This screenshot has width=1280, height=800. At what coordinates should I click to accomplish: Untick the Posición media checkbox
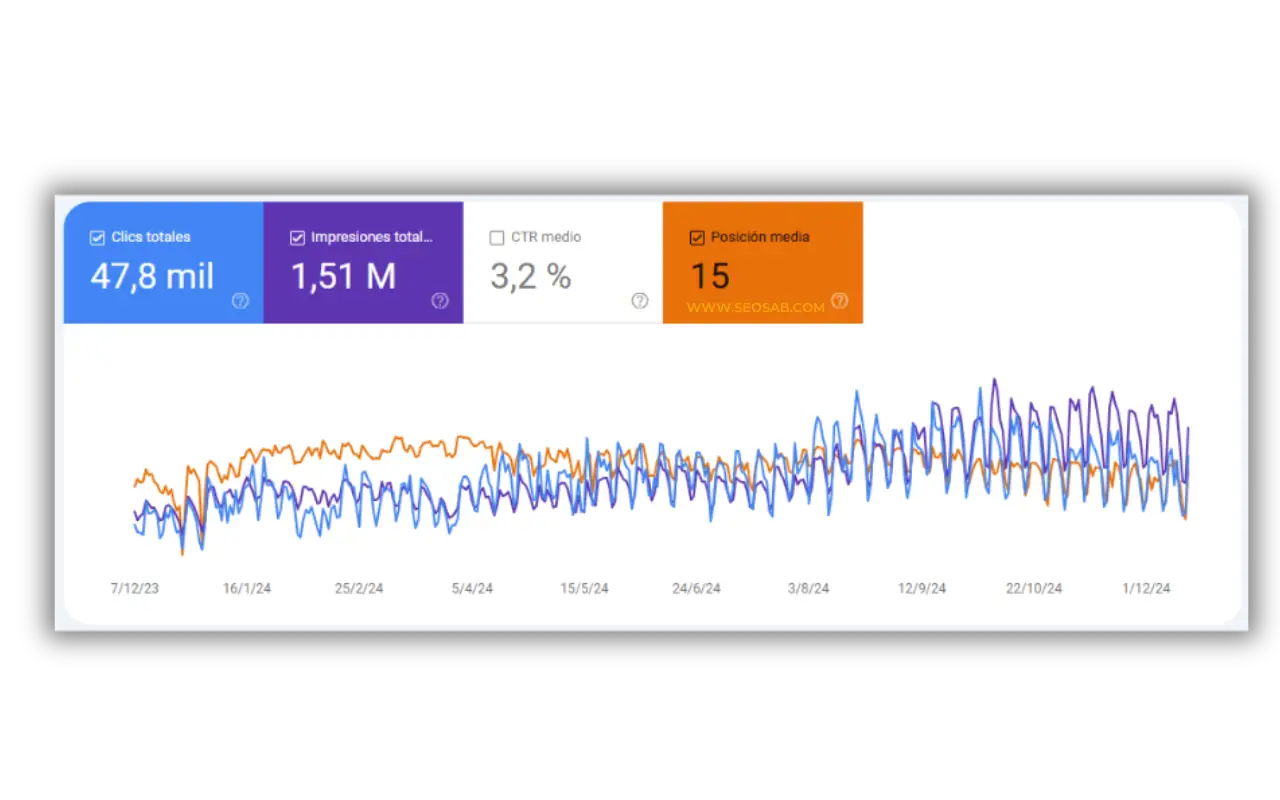point(697,238)
